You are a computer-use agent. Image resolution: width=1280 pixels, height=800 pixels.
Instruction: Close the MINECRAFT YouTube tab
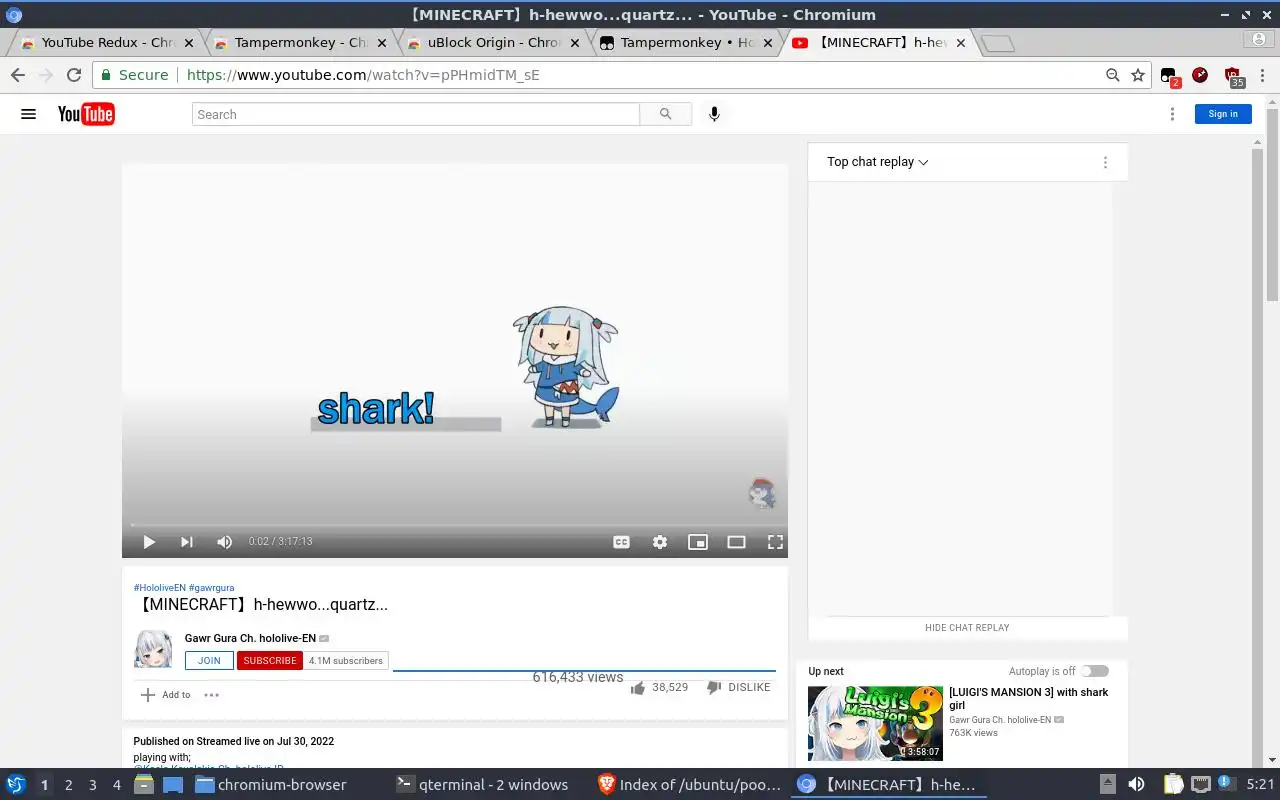coord(961,43)
